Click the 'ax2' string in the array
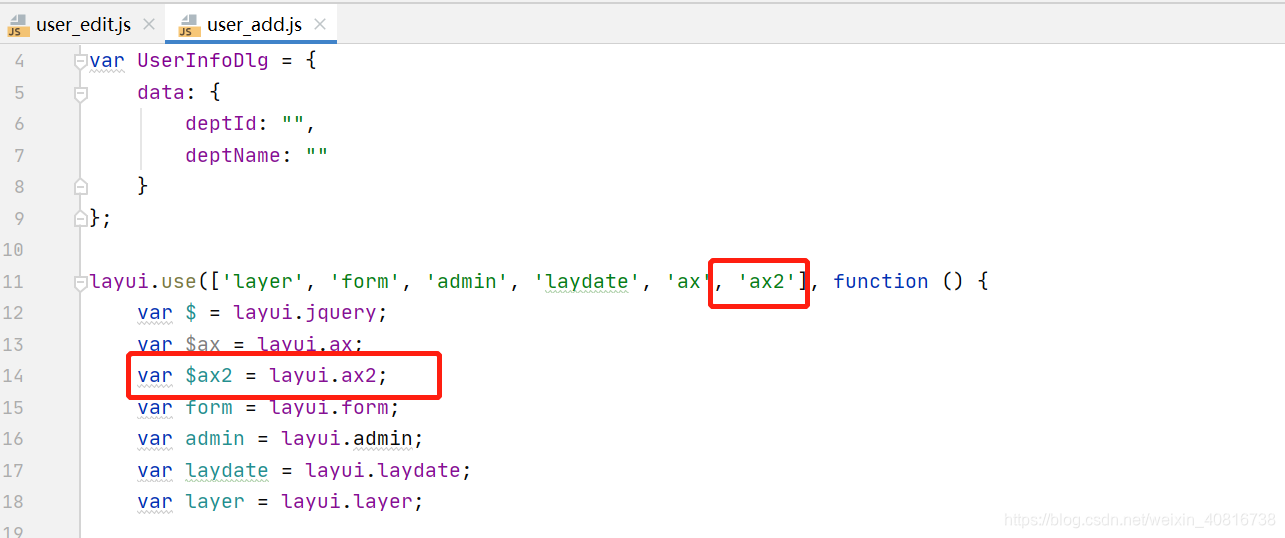Screen dimensions: 1285x538 coord(768,282)
